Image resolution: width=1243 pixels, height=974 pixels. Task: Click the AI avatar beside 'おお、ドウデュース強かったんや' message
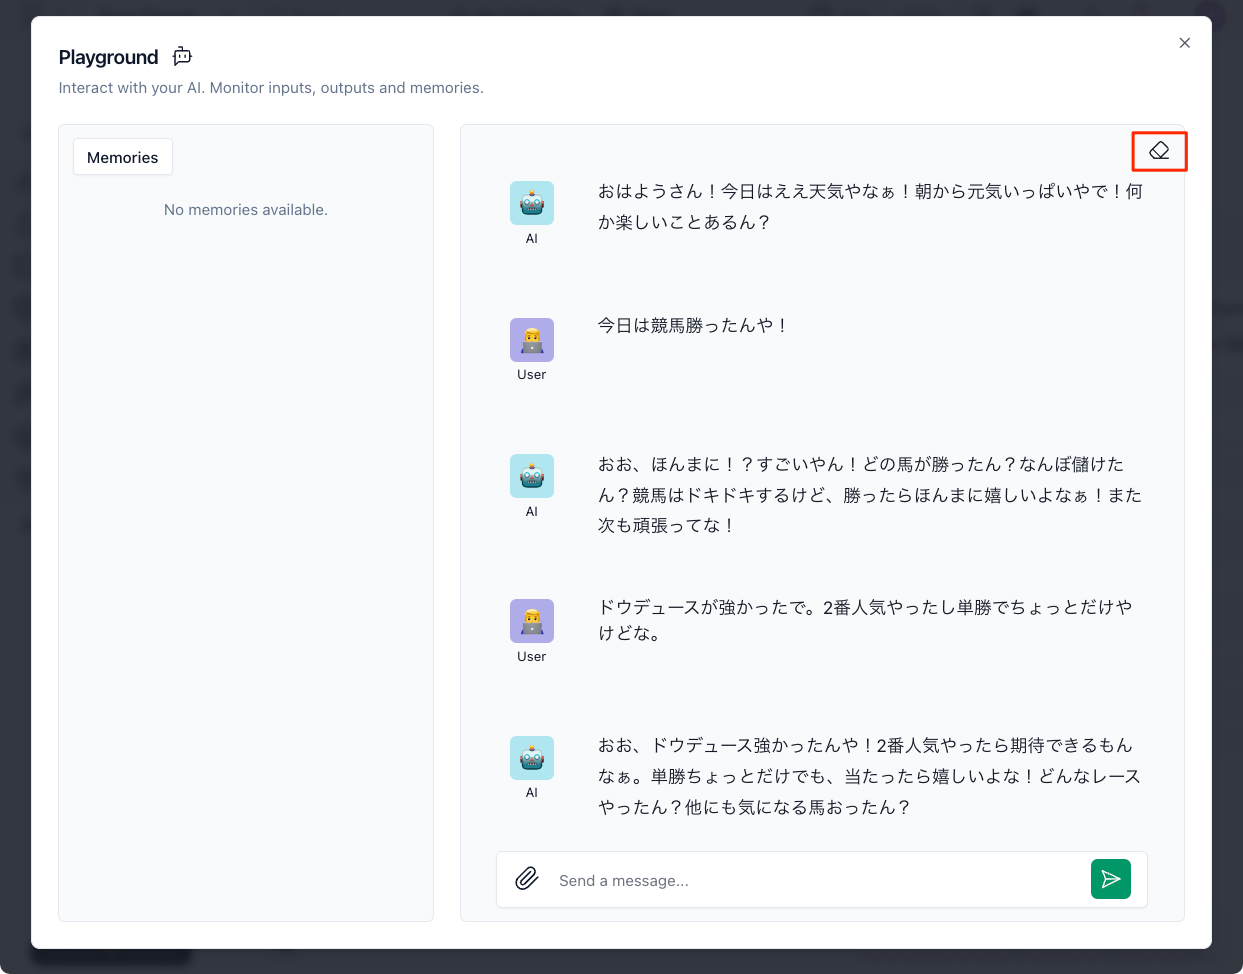(x=532, y=758)
